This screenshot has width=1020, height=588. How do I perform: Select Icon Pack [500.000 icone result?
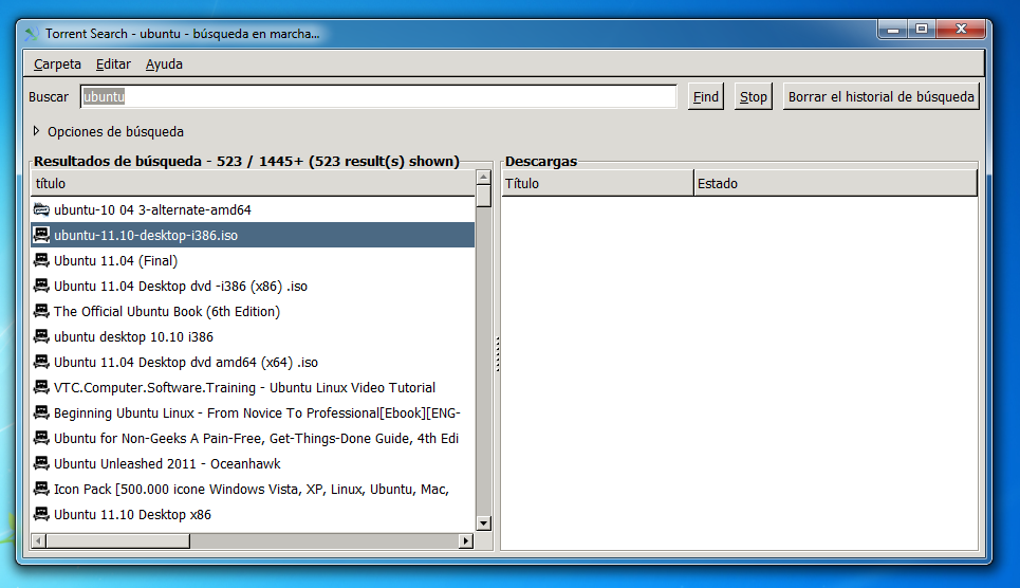(251, 488)
